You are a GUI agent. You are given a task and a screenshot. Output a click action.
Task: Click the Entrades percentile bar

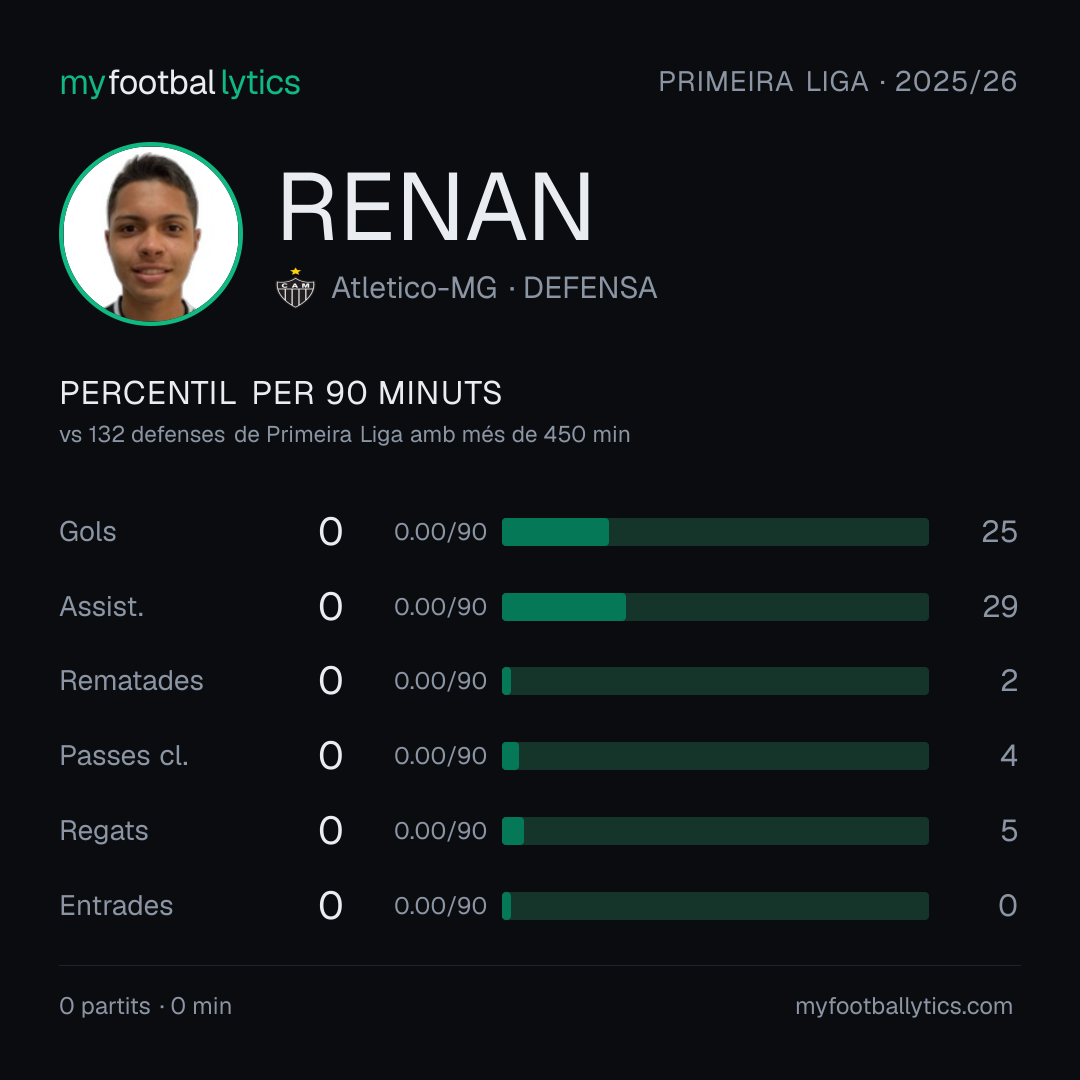(715, 906)
